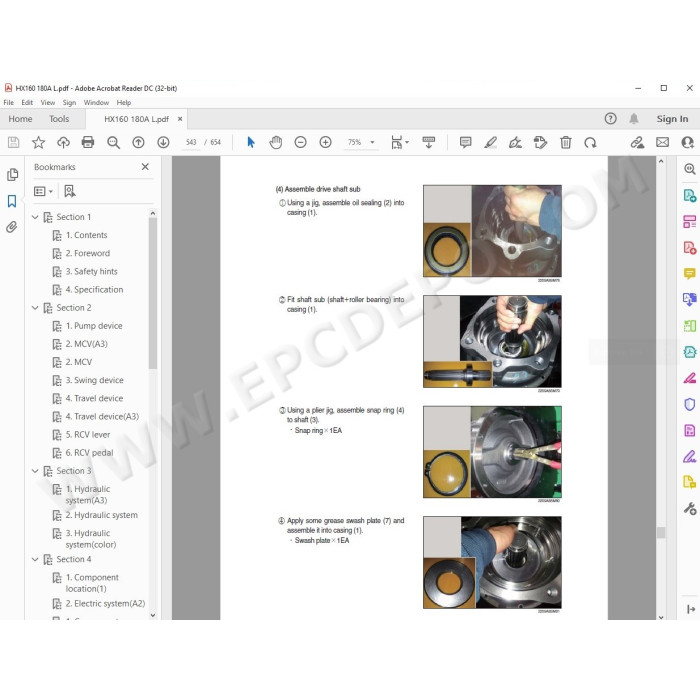700x700 pixels.
Task: Open bookmark 5. RCV lever
Action: (x=88, y=435)
